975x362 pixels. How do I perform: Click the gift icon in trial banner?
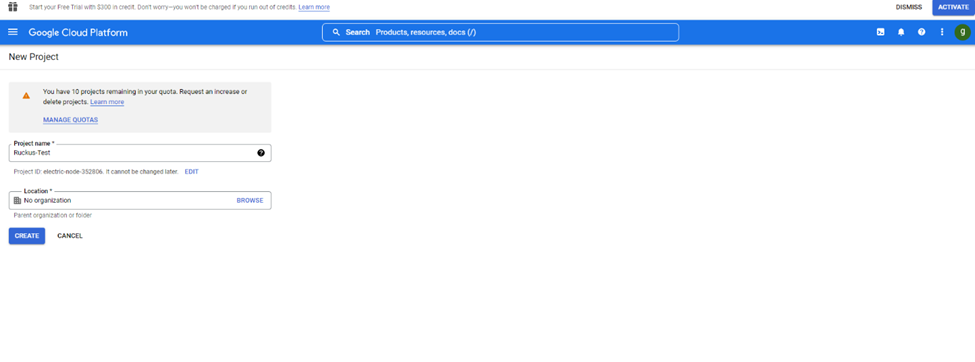[x=12, y=7]
